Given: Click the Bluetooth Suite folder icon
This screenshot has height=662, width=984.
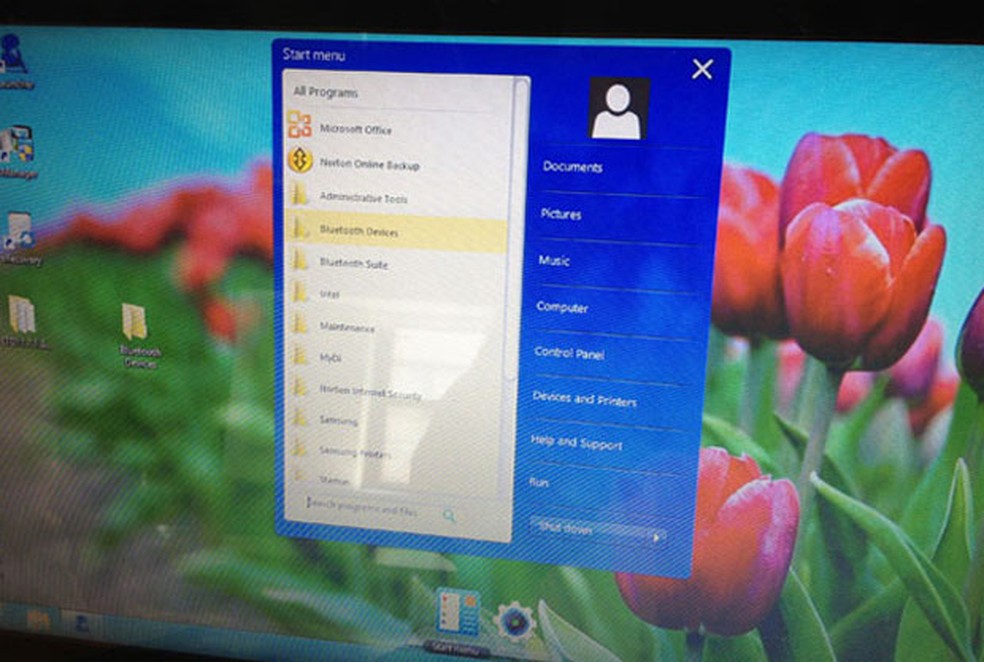Looking at the screenshot, I should coord(300,265).
